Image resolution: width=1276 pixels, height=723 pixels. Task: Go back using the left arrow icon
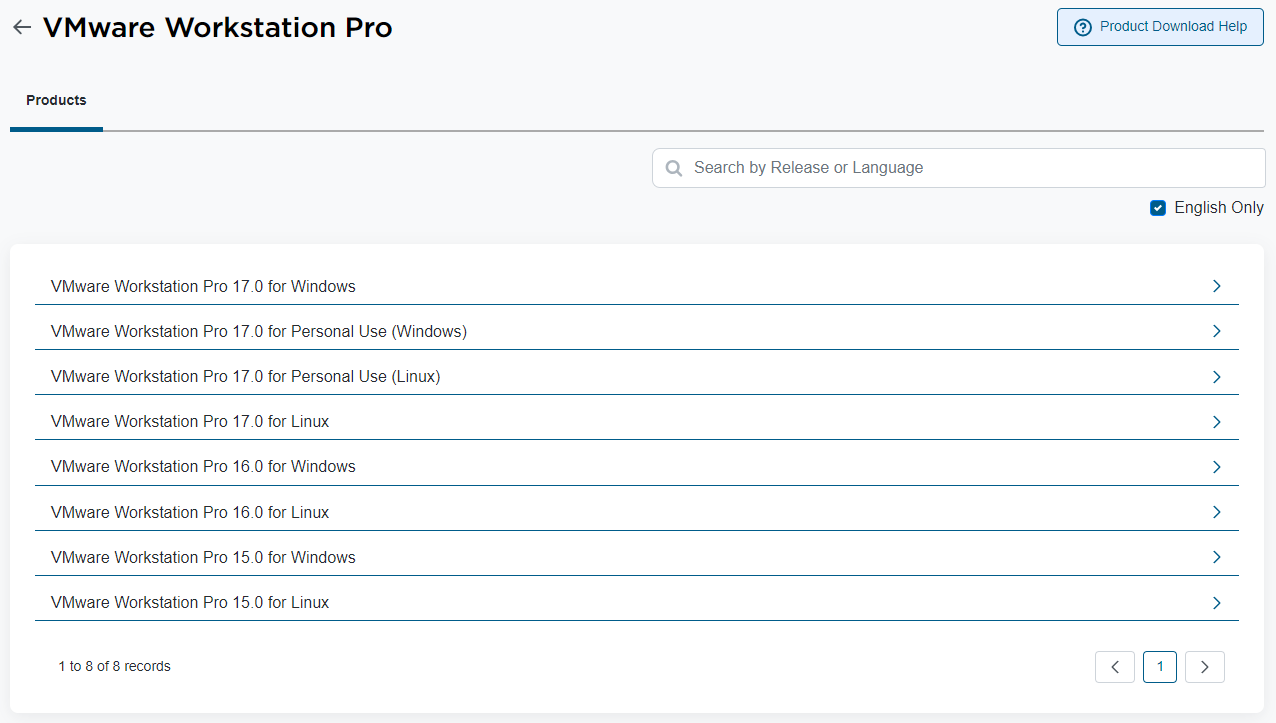(22, 28)
